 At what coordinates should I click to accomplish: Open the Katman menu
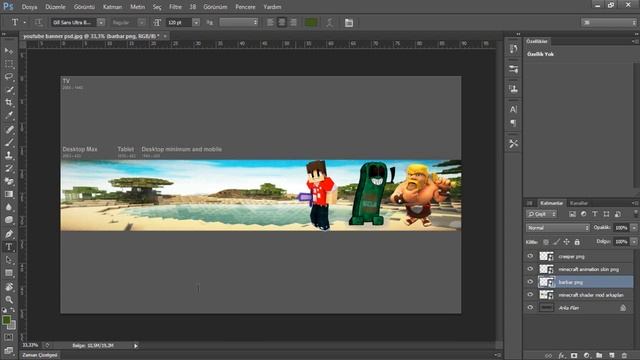click(x=112, y=7)
